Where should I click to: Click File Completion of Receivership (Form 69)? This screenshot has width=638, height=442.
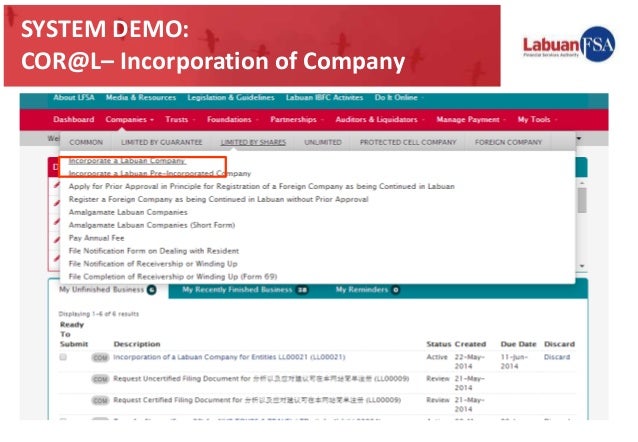point(173,277)
